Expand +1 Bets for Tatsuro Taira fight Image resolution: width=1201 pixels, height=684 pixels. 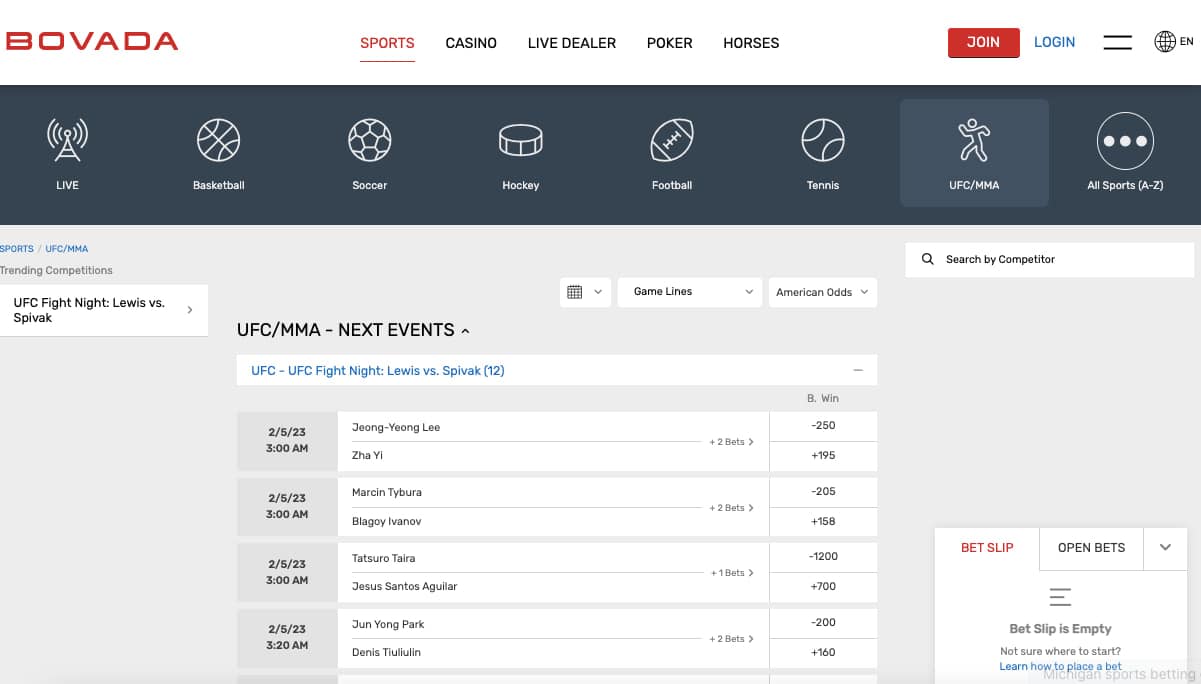click(732, 573)
